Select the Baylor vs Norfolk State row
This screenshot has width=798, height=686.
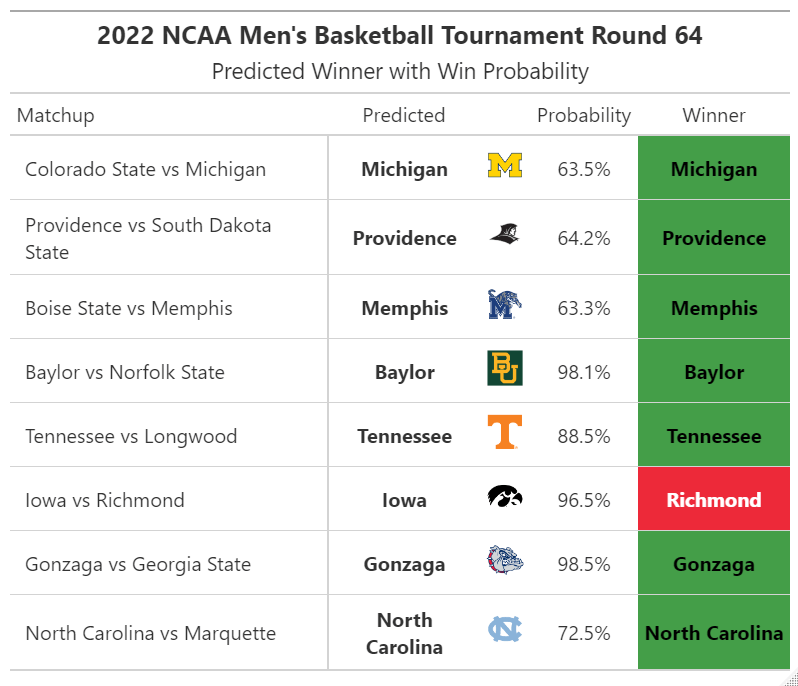pyautogui.click(x=125, y=372)
